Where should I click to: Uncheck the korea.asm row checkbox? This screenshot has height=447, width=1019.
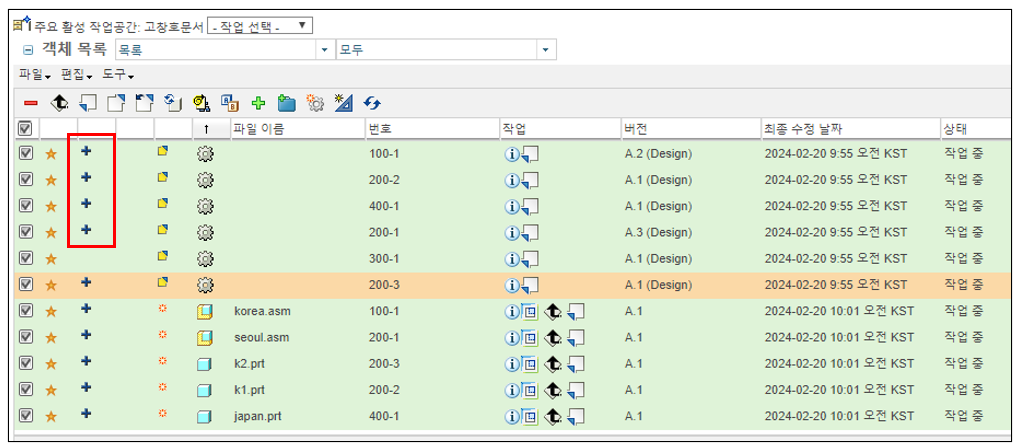pyautogui.click(x=26, y=311)
